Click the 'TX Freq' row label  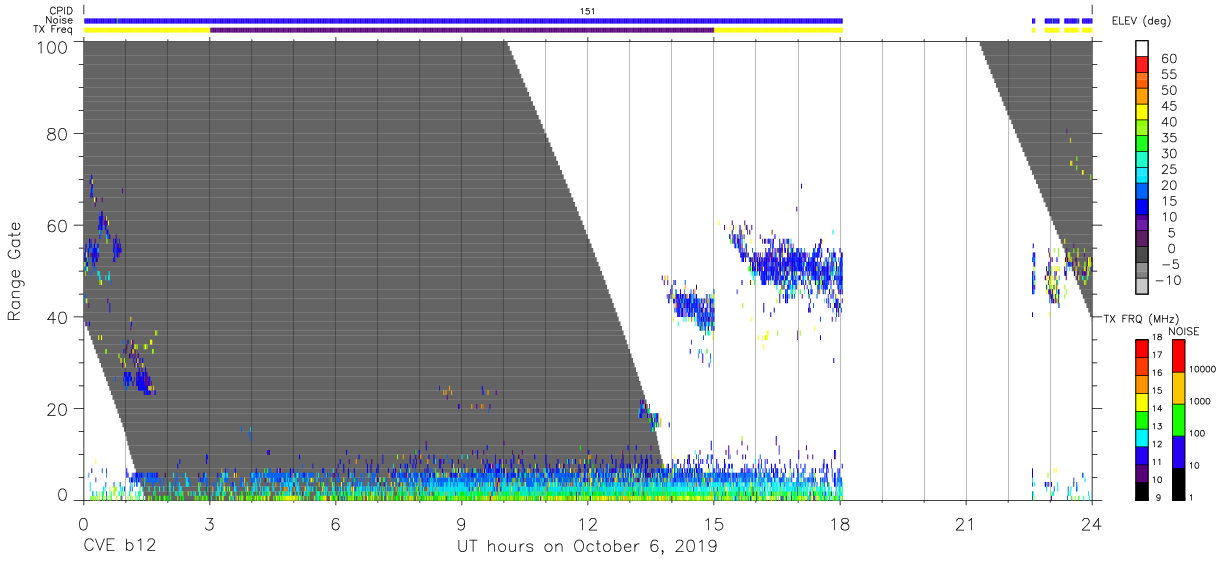[x=54, y=29]
